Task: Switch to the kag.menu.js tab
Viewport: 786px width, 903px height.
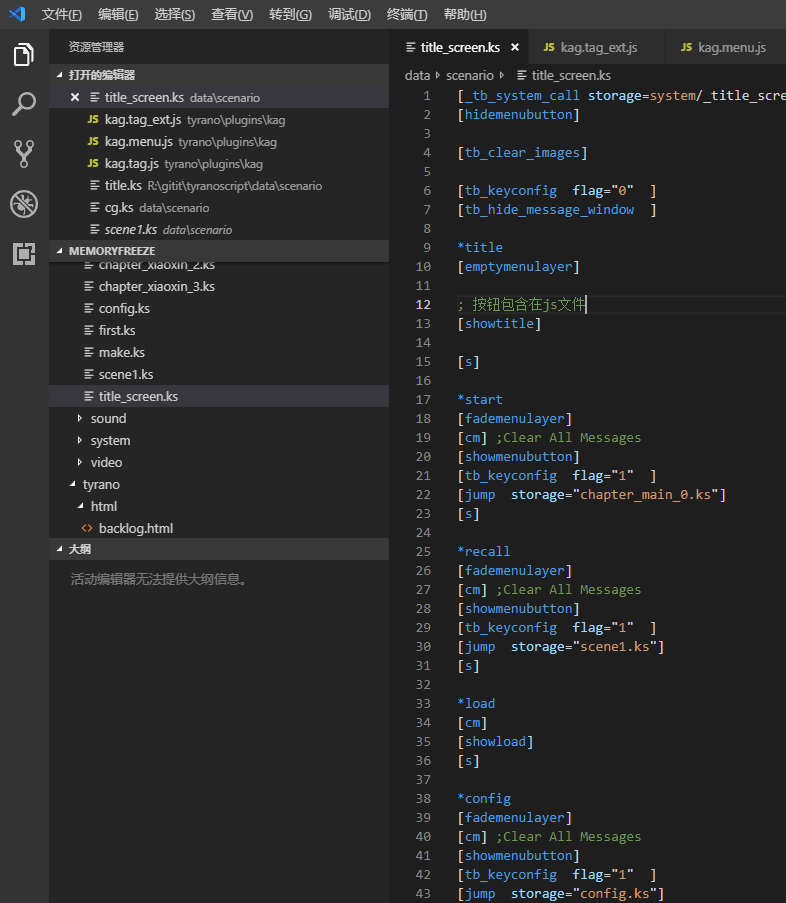Action: click(731, 47)
